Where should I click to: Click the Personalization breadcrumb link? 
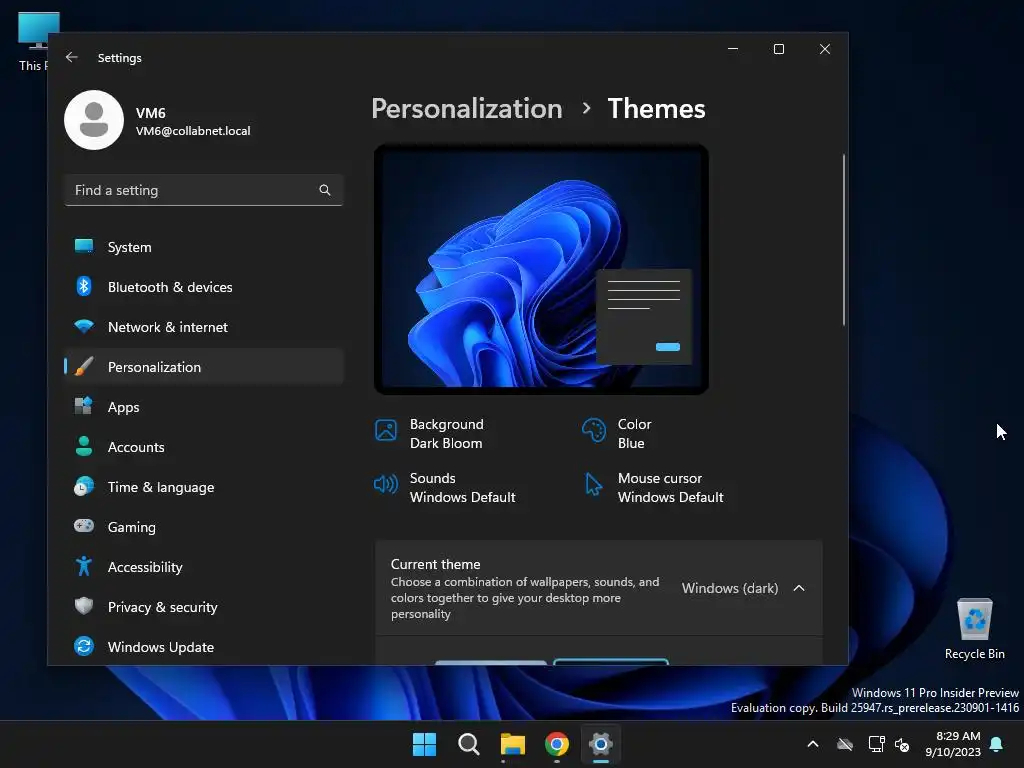pos(466,108)
